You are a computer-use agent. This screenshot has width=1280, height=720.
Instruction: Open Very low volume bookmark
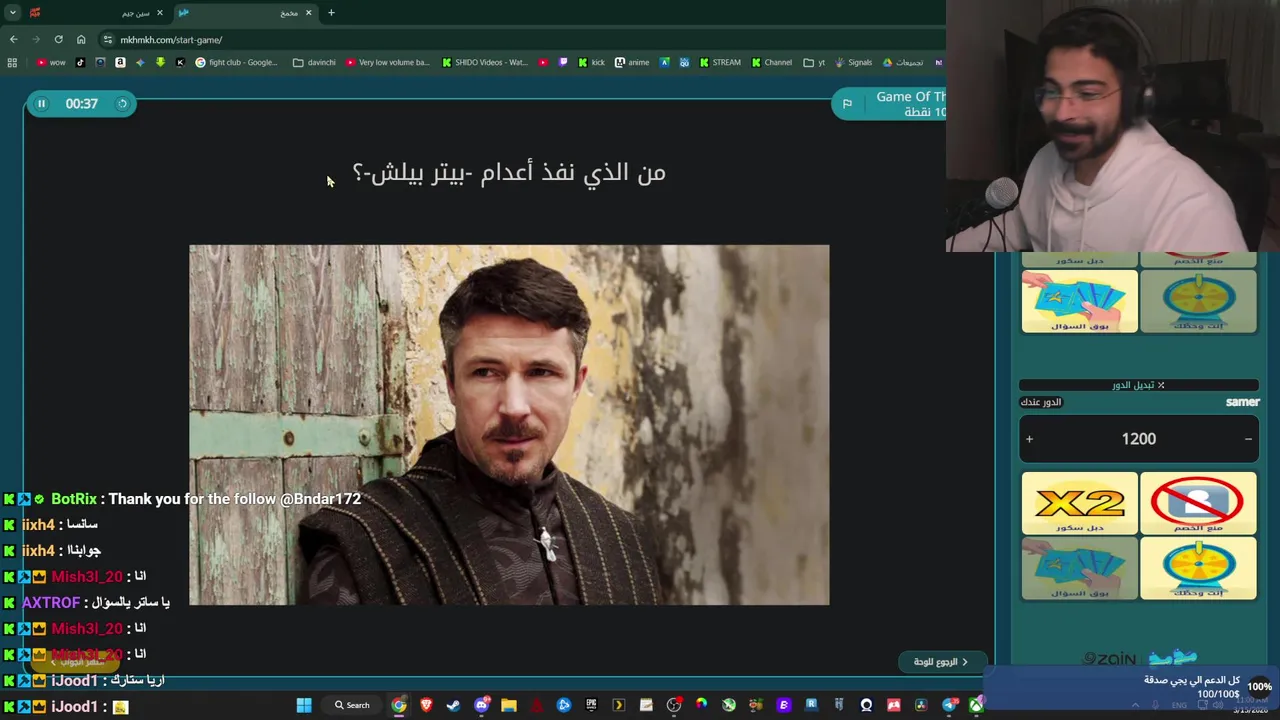387,63
